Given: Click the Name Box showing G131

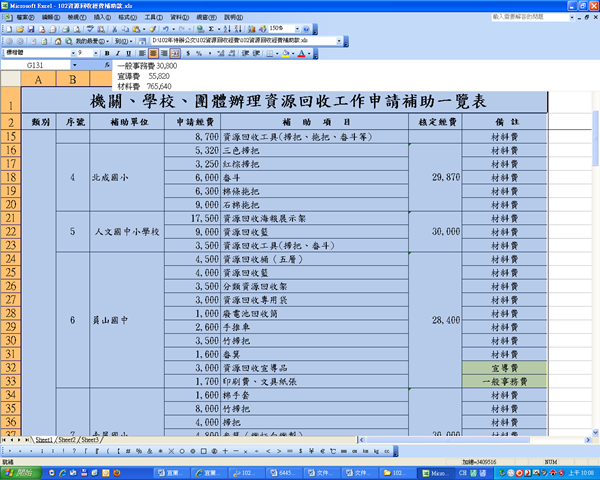Looking at the screenshot, I should pos(35,65).
